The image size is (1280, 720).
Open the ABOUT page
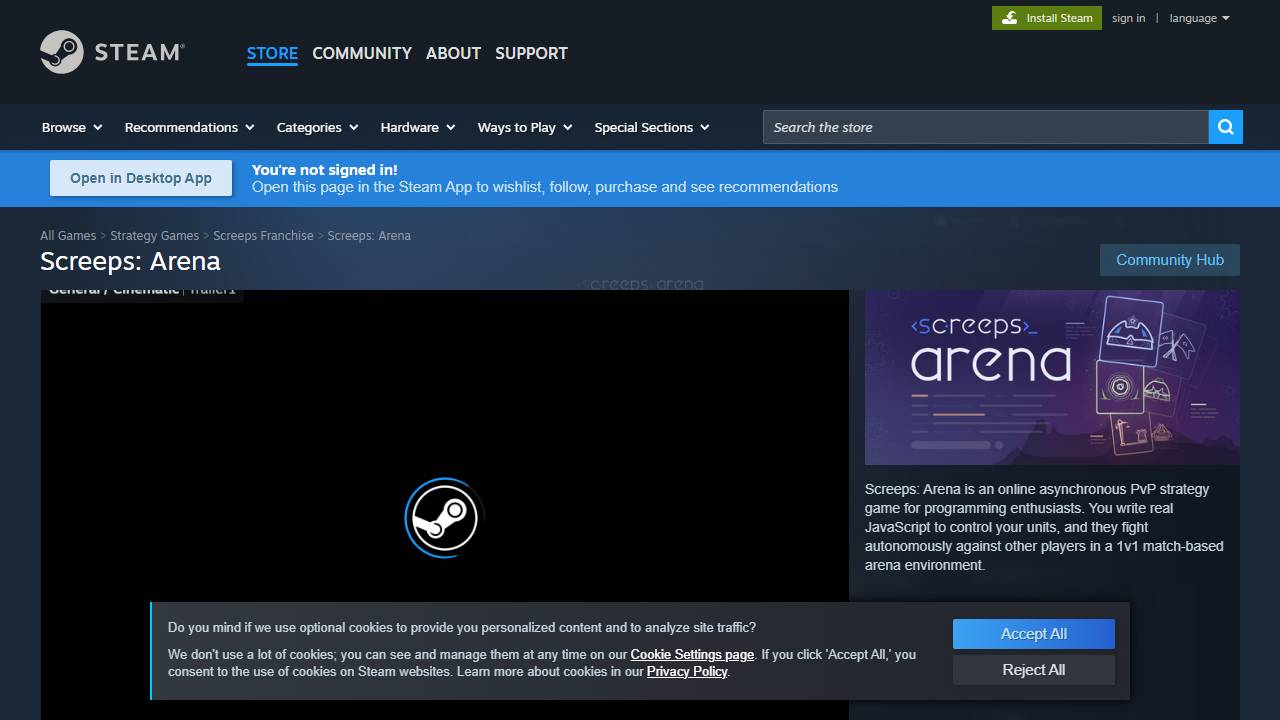[453, 53]
